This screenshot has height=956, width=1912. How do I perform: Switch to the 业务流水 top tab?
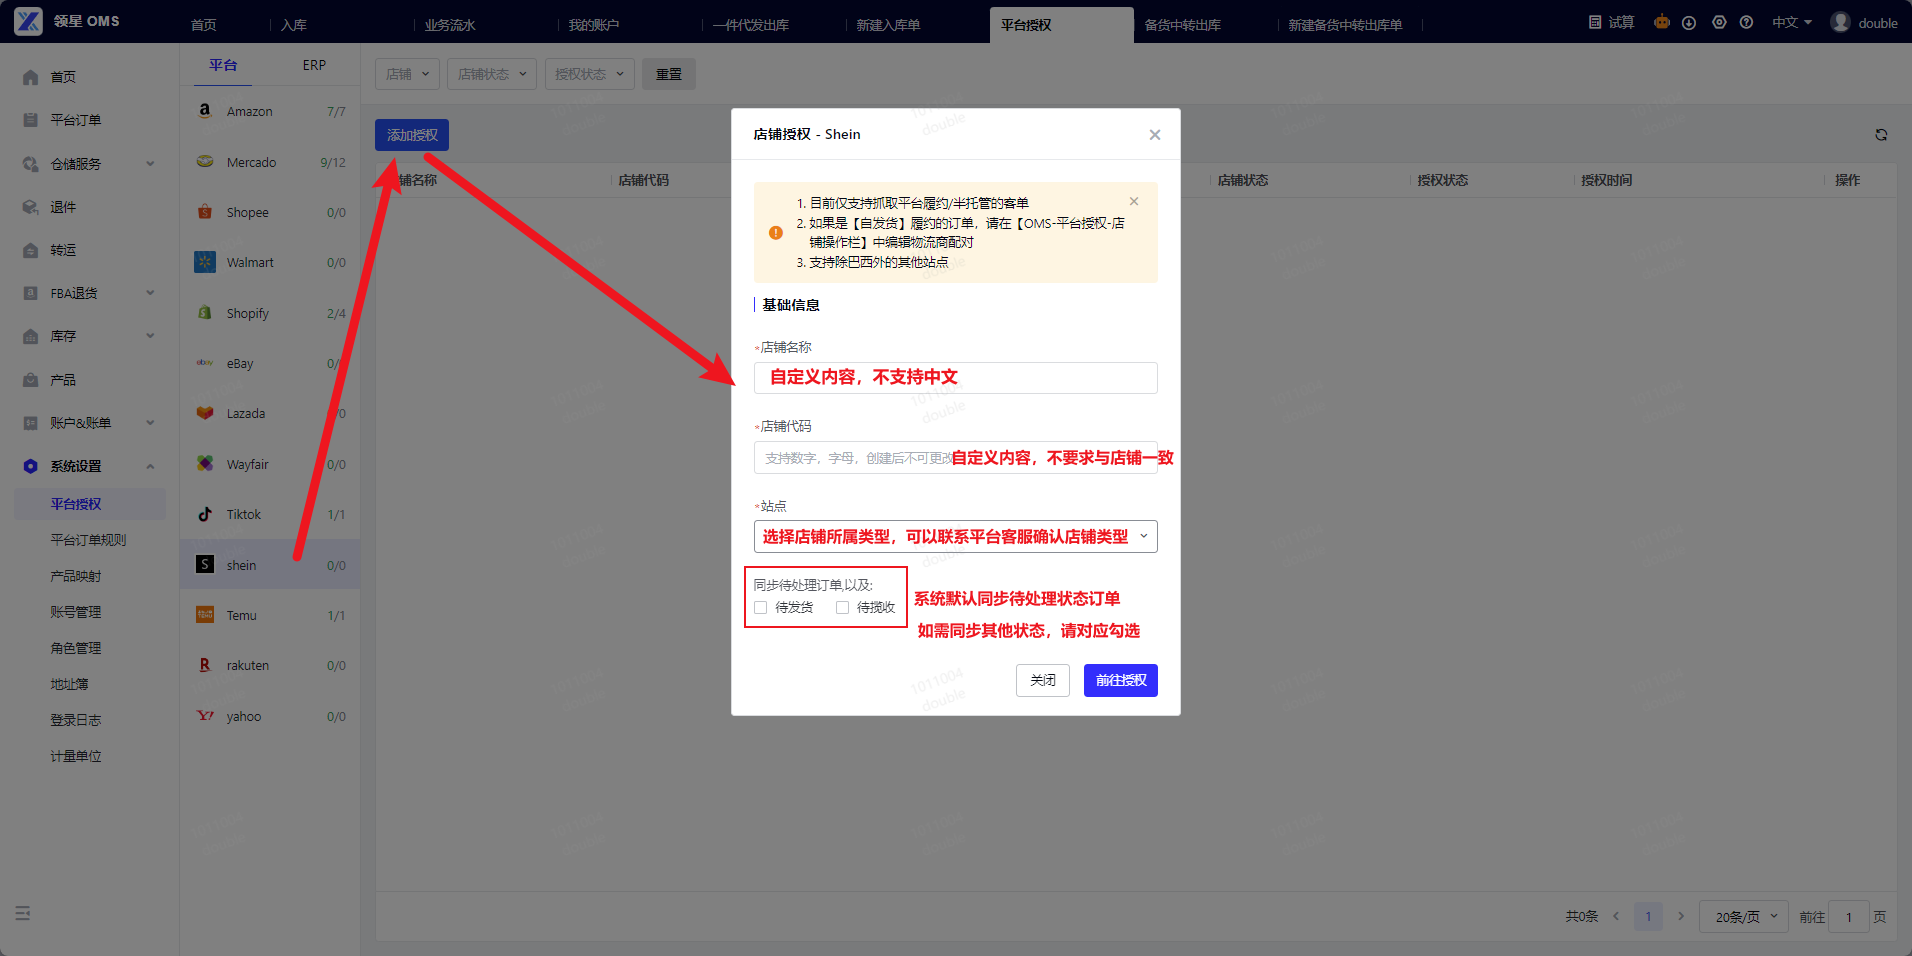tap(450, 25)
